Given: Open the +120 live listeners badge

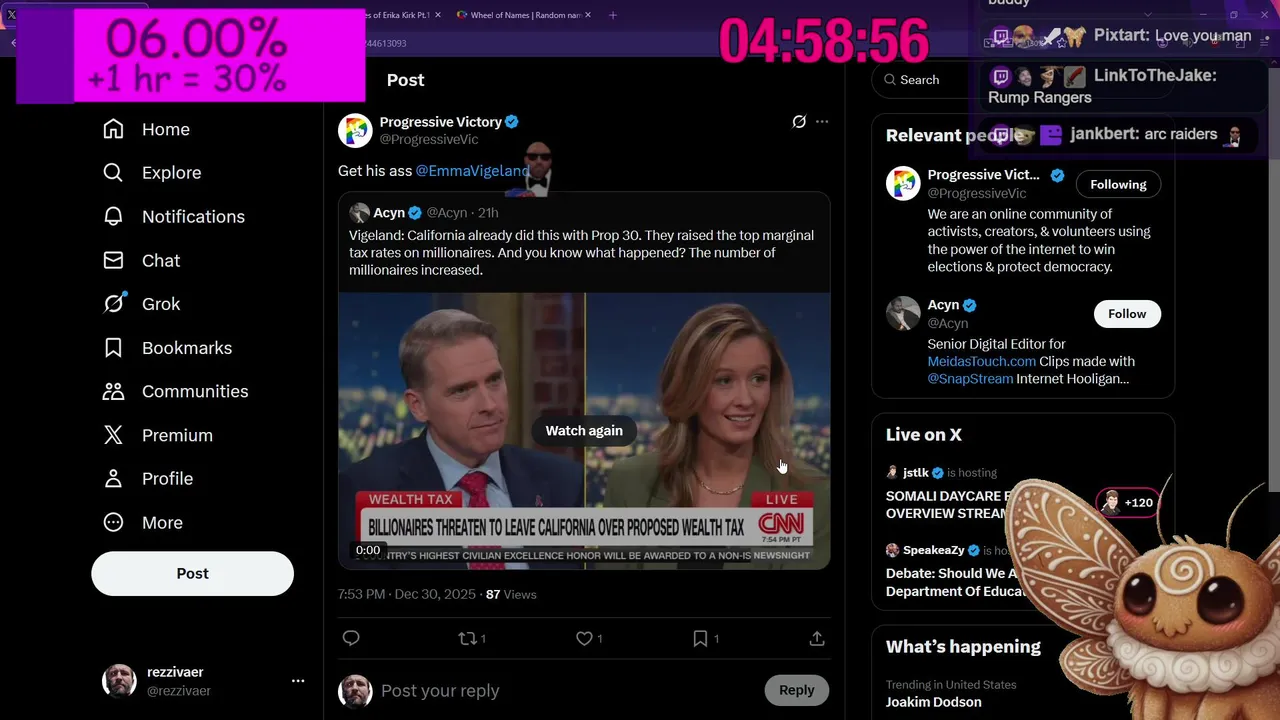Looking at the screenshot, I should tap(1128, 503).
